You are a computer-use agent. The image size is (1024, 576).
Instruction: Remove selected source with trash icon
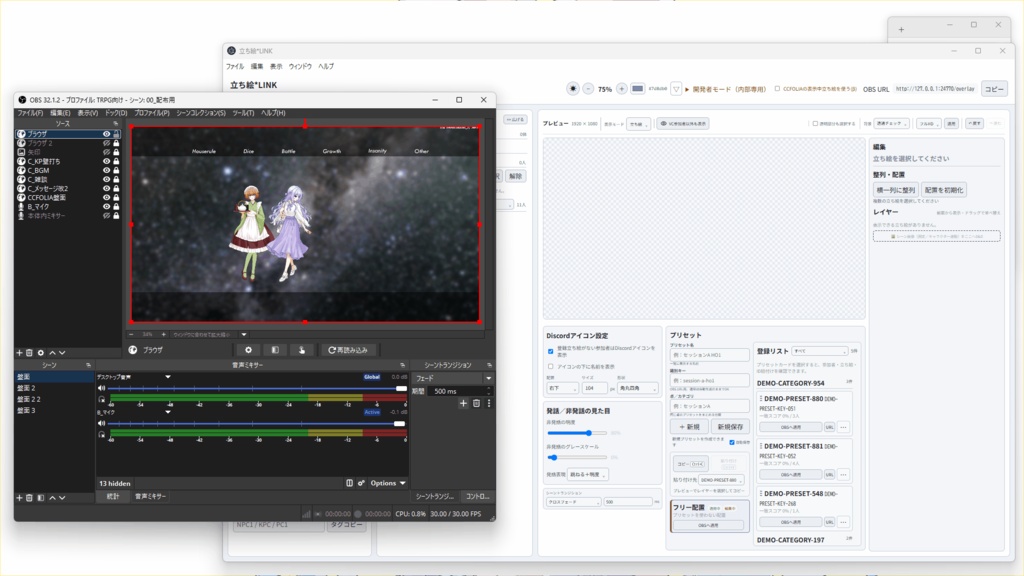(x=29, y=353)
